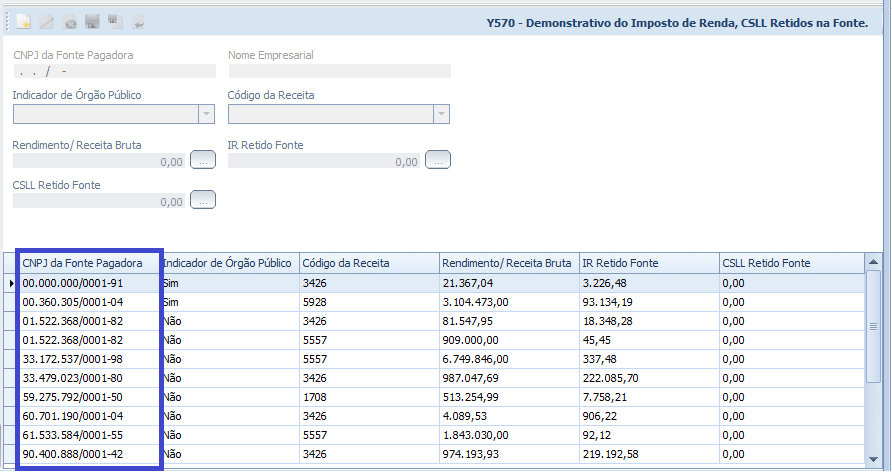Click the Nome Empresarial input field
The image size is (892, 476).
[x=340, y=71]
